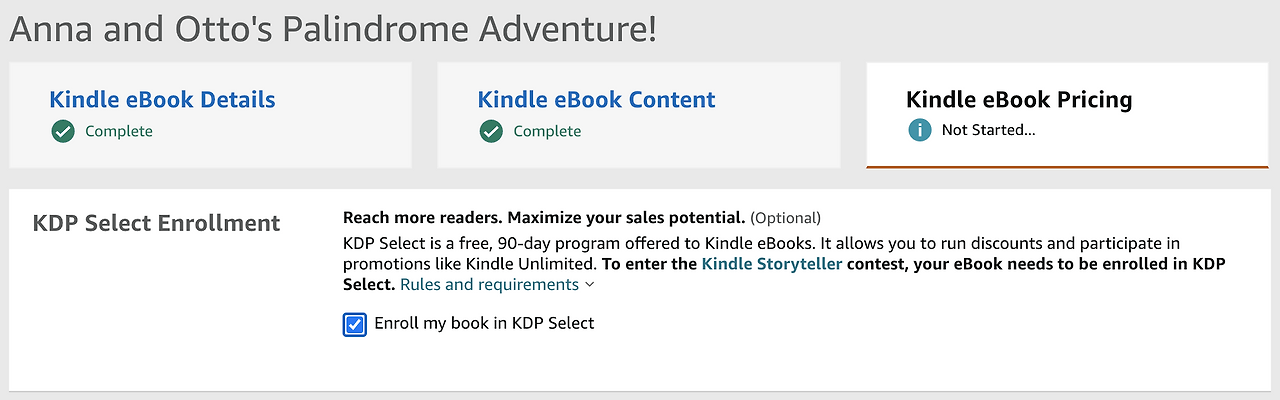Image resolution: width=1280 pixels, height=400 pixels.
Task: Open the Rules and requirements link
Action: pos(489,285)
